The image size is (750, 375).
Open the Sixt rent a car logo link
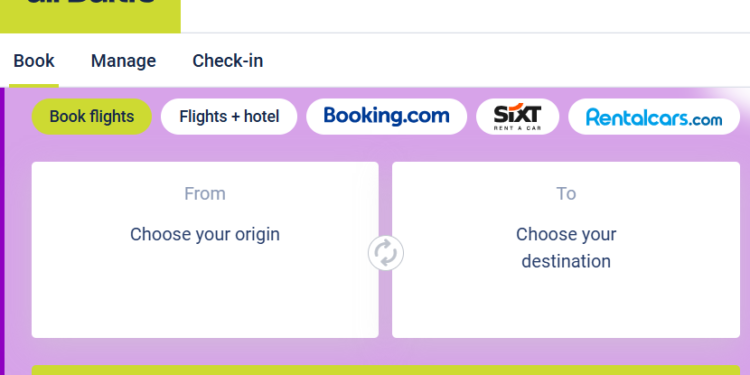coord(518,117)
